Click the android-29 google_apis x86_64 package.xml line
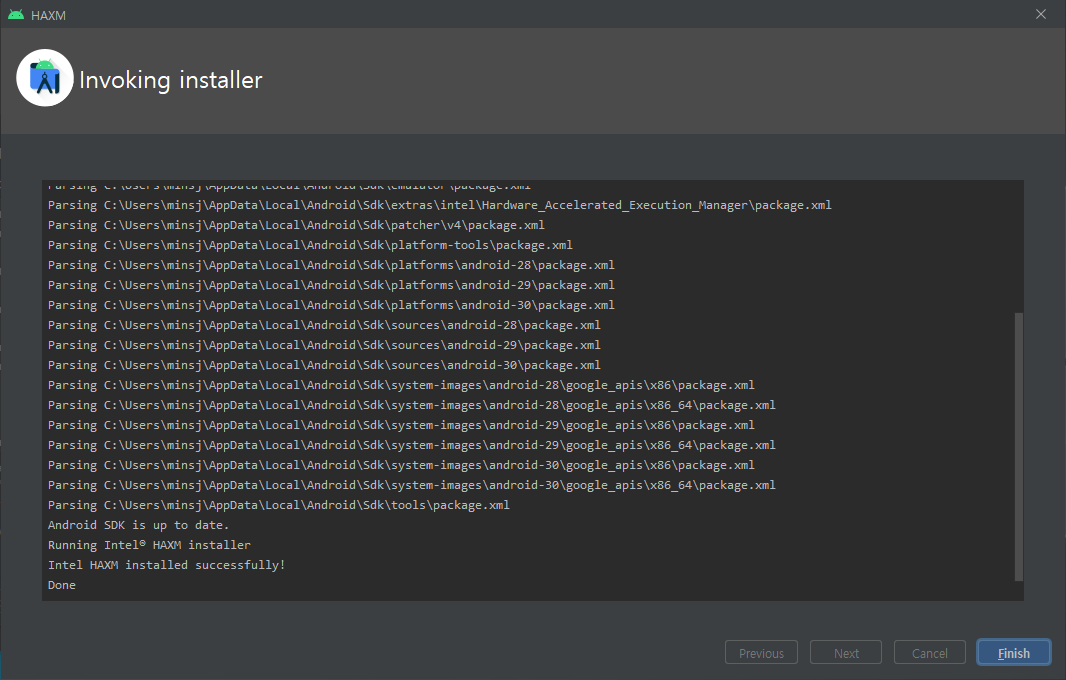Image resolution: width=1066 pixels, height=680 pixels. 412,445
